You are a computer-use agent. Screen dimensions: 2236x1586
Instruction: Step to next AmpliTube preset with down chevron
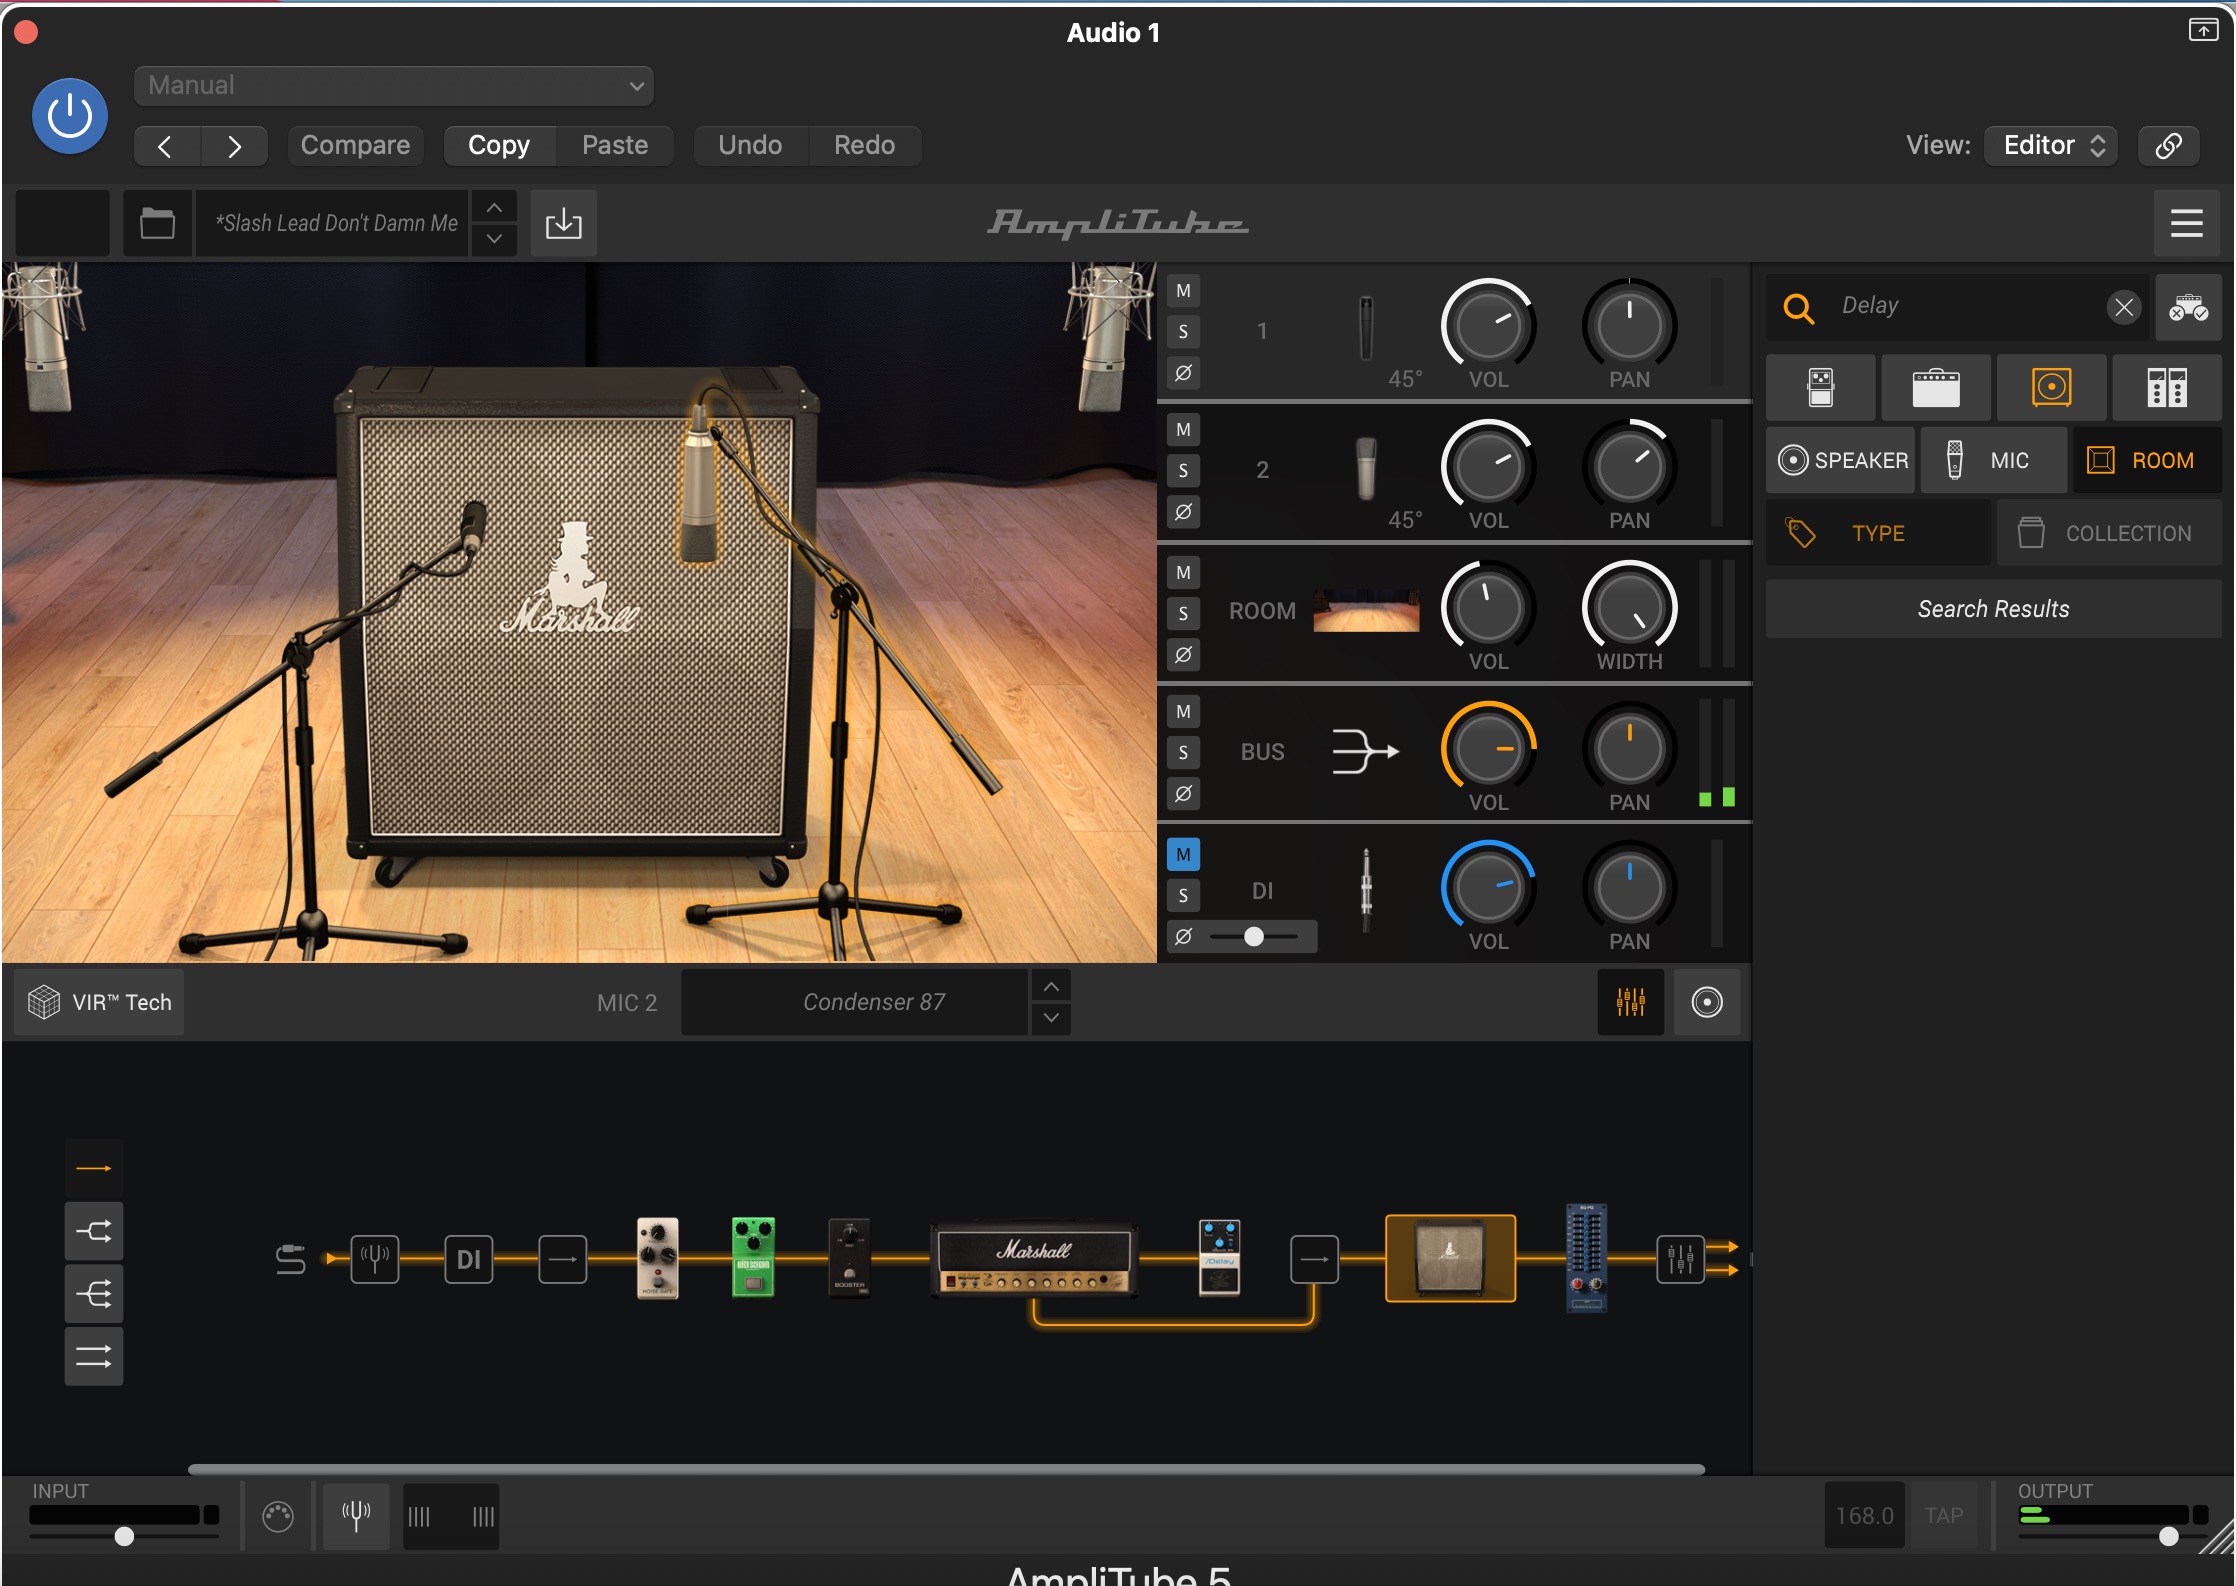click(x=494, y=239)
